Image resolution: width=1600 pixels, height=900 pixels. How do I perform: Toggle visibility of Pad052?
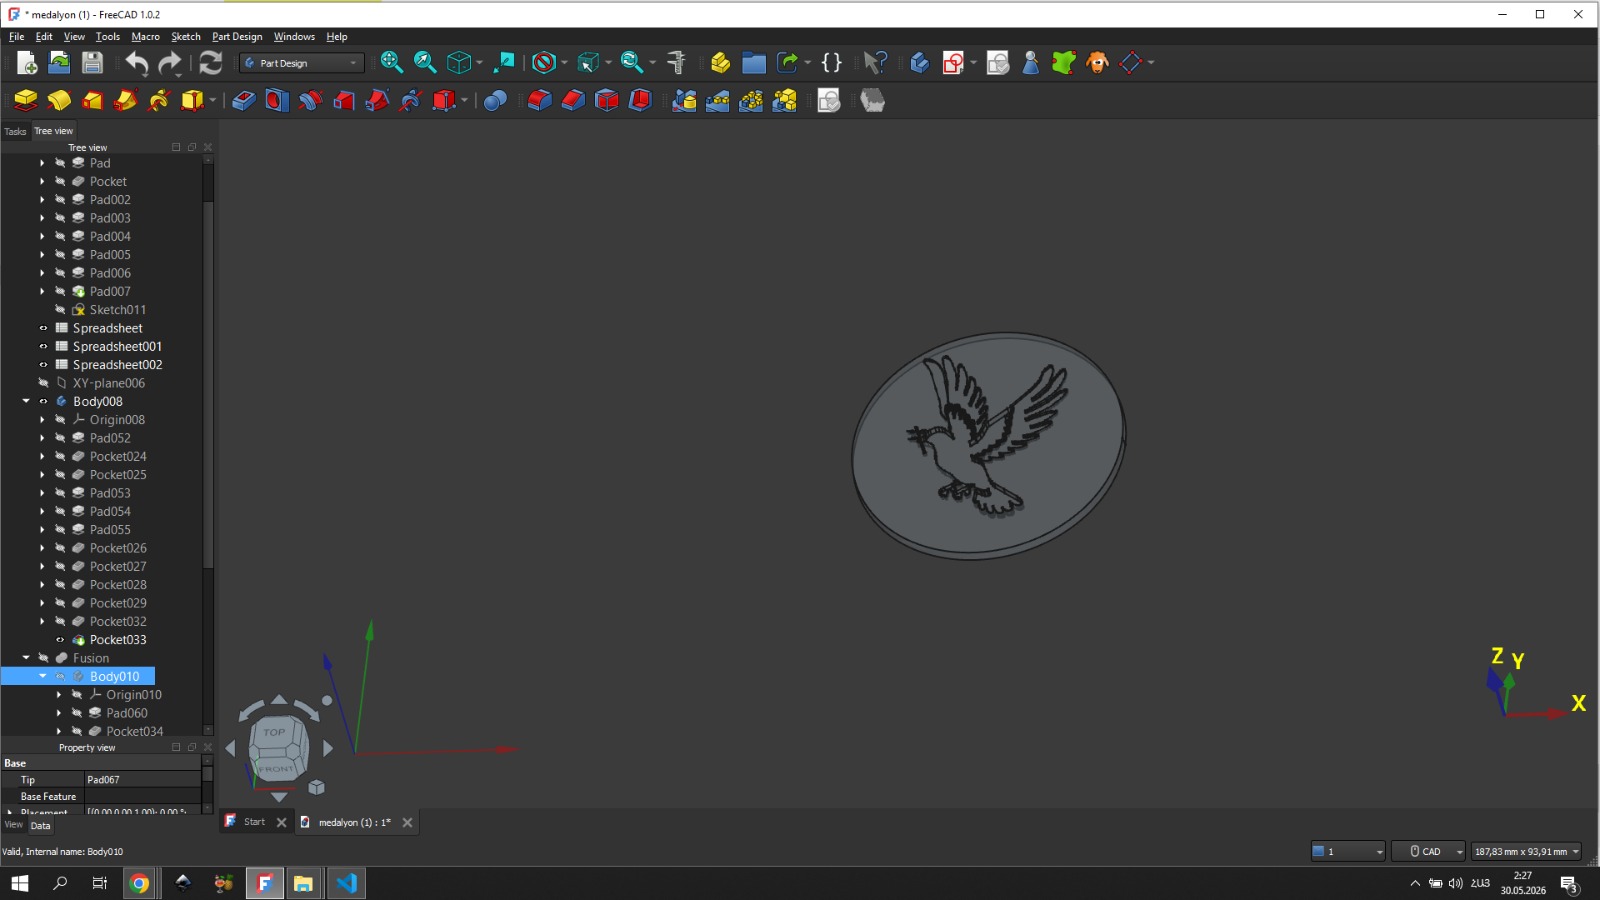(x=60, y=438)
